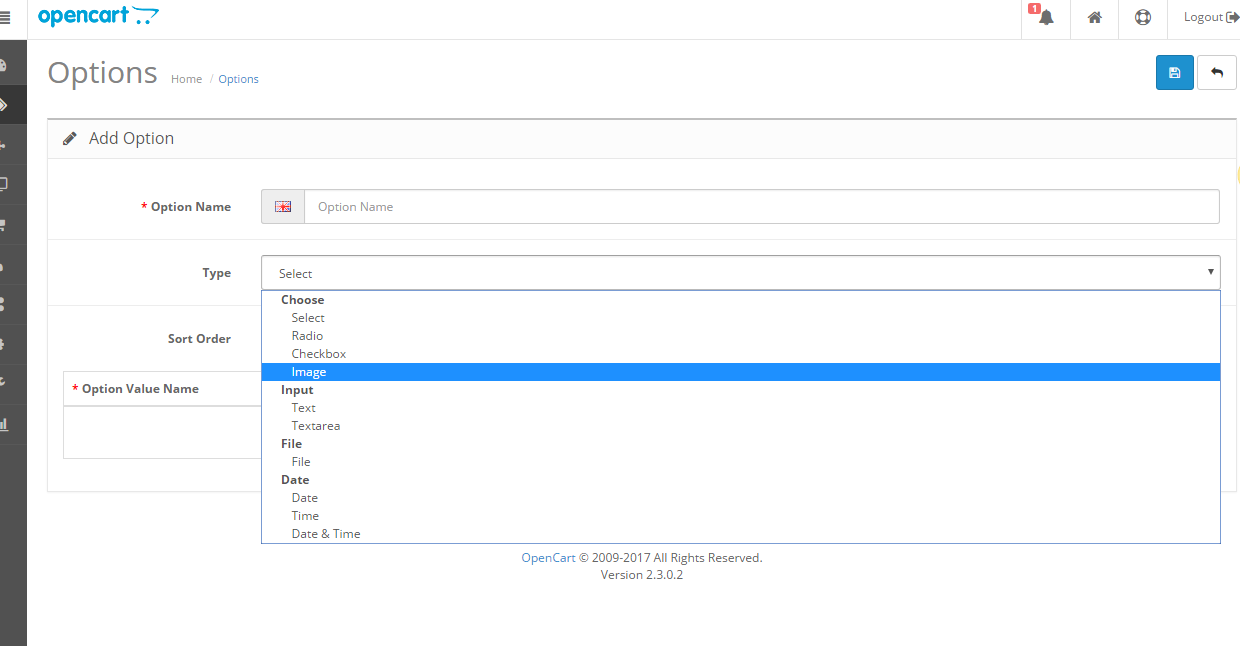
Task: Cancel with the back arrow button
Action: (x=1217, y=73)
